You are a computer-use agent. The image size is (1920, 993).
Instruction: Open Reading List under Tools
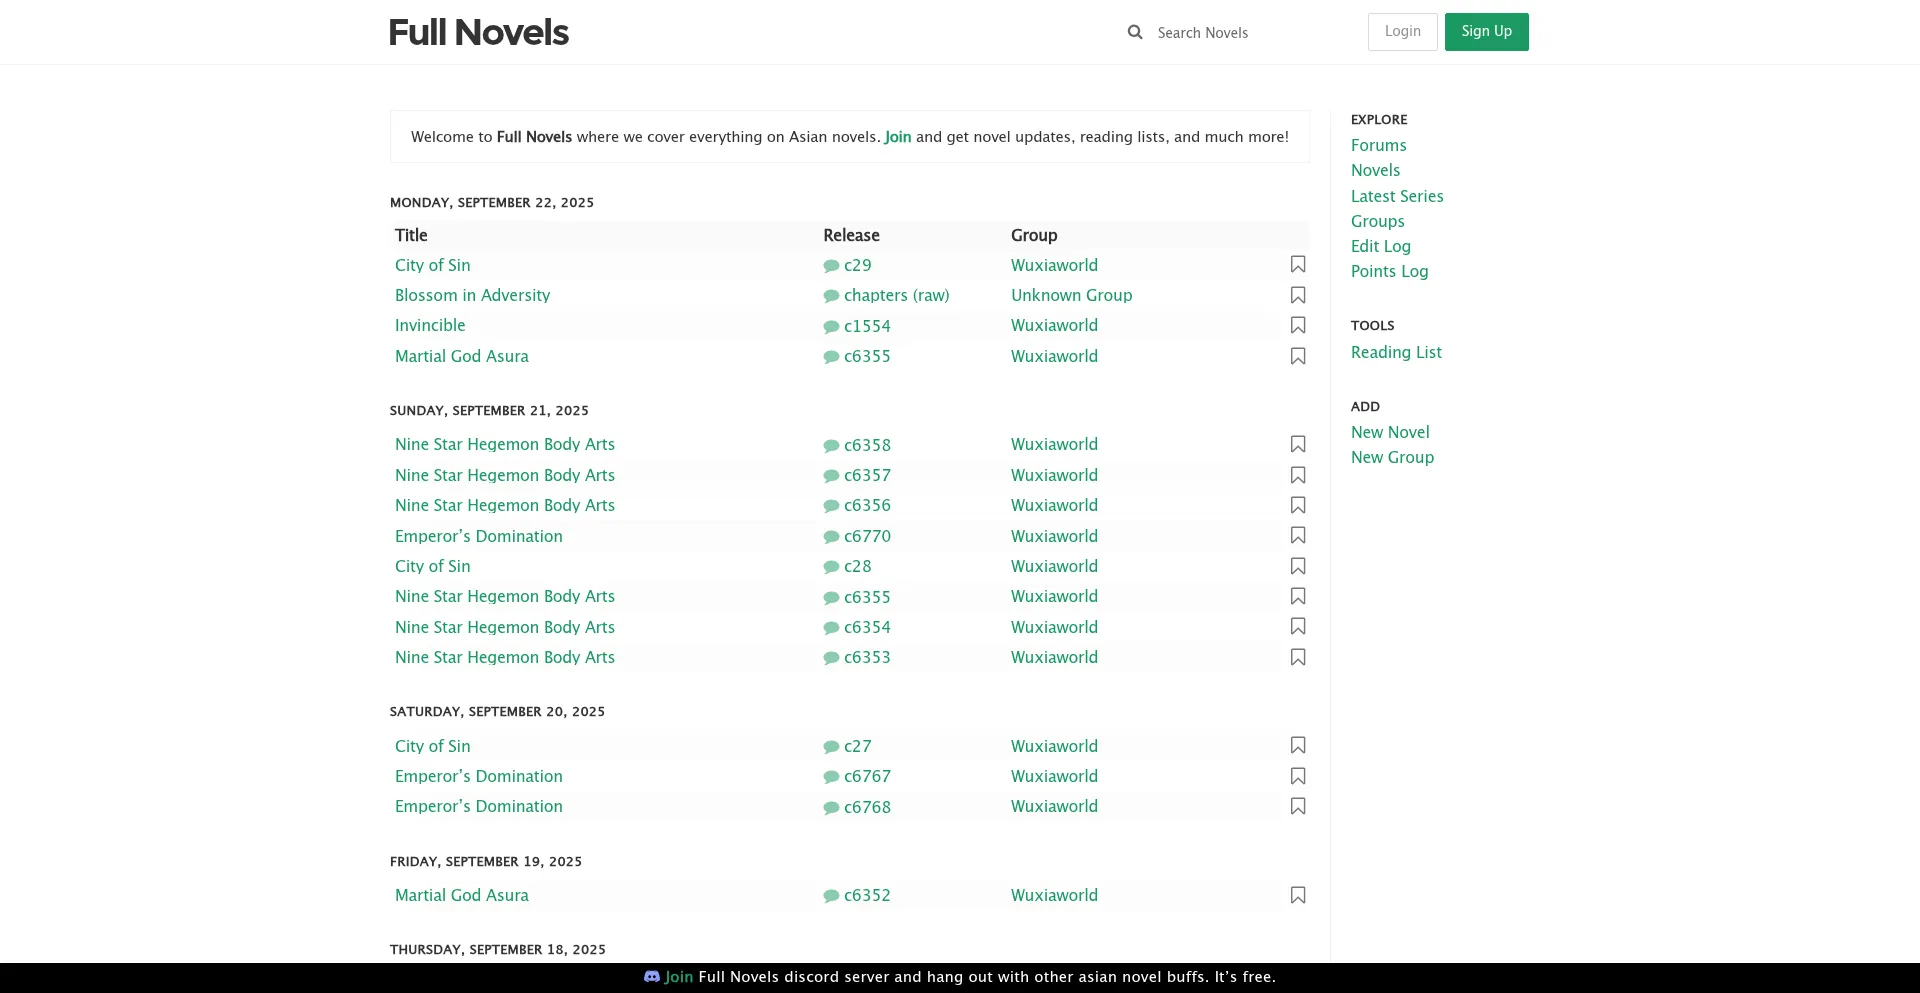[1396, 352]
